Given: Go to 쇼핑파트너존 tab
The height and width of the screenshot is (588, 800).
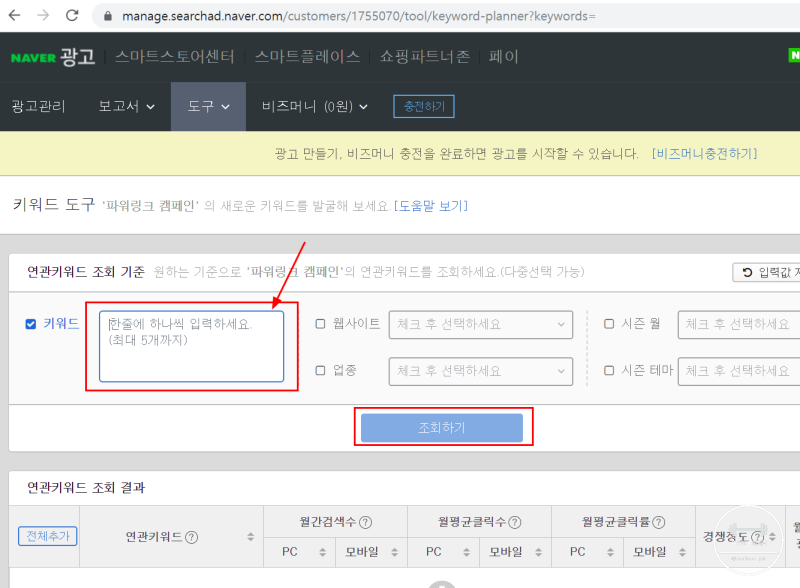Looking at the screenshot, I should pyautogui.click(x=424, y=57).
